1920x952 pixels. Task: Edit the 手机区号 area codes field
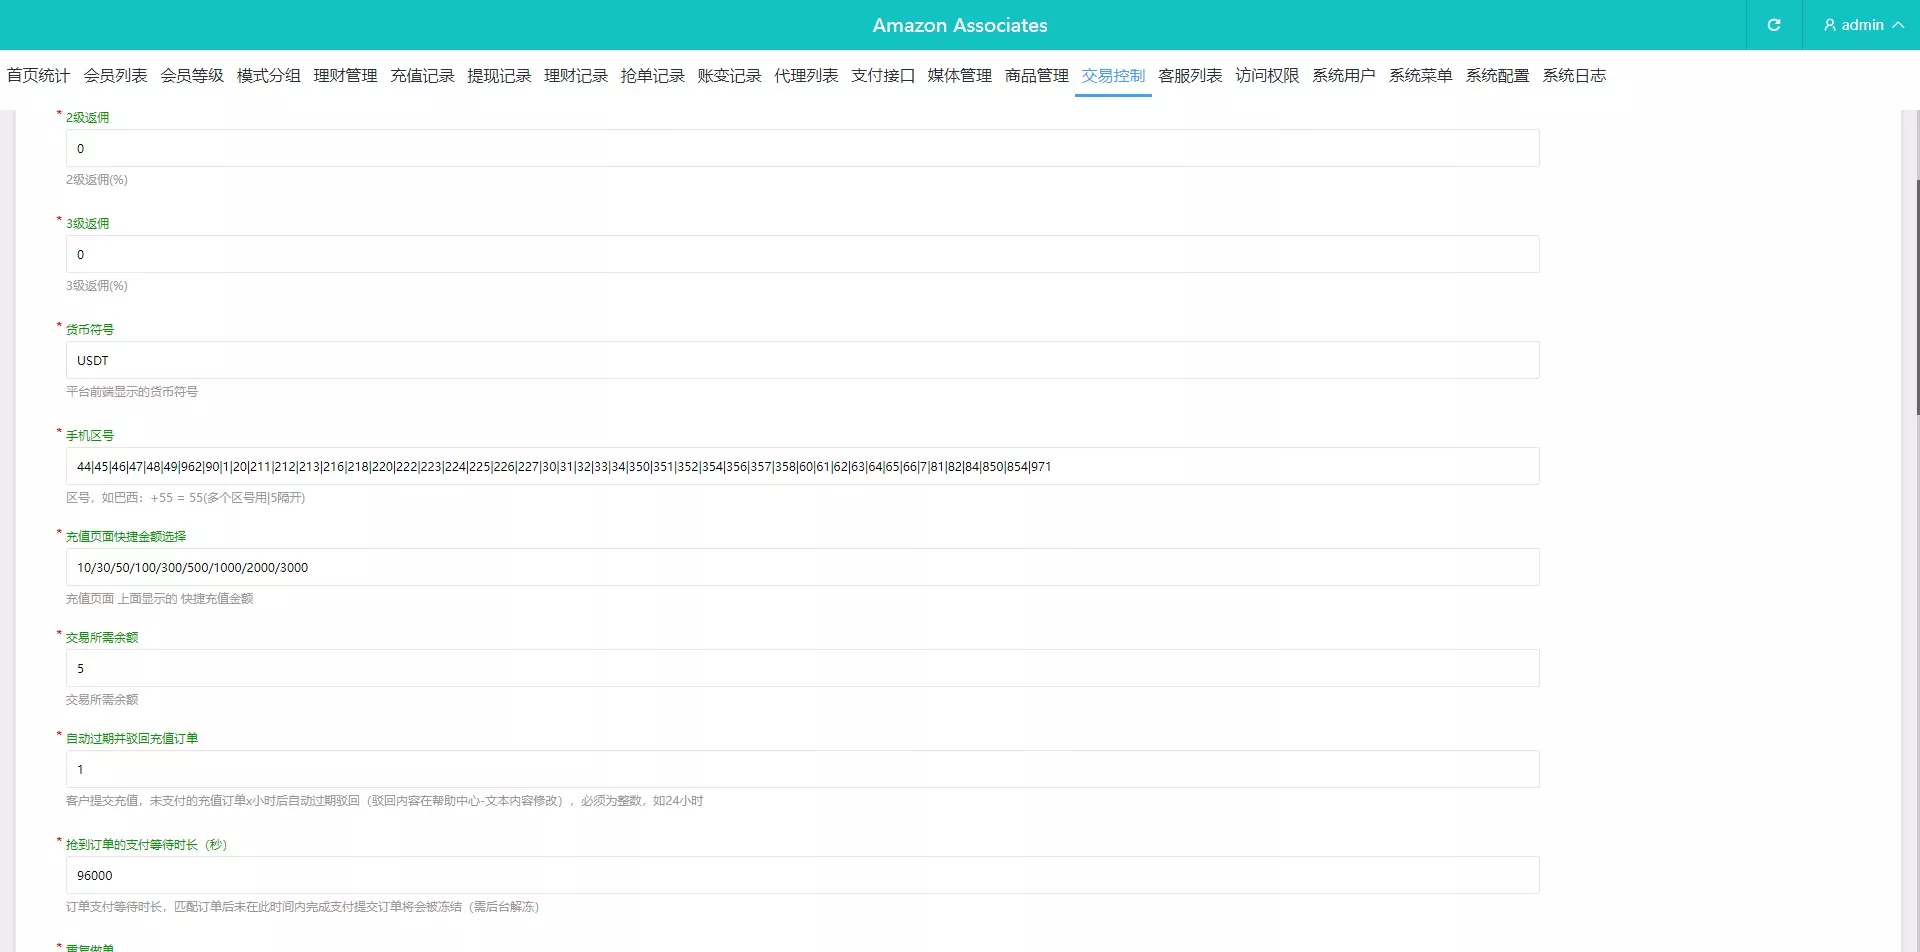802,466
